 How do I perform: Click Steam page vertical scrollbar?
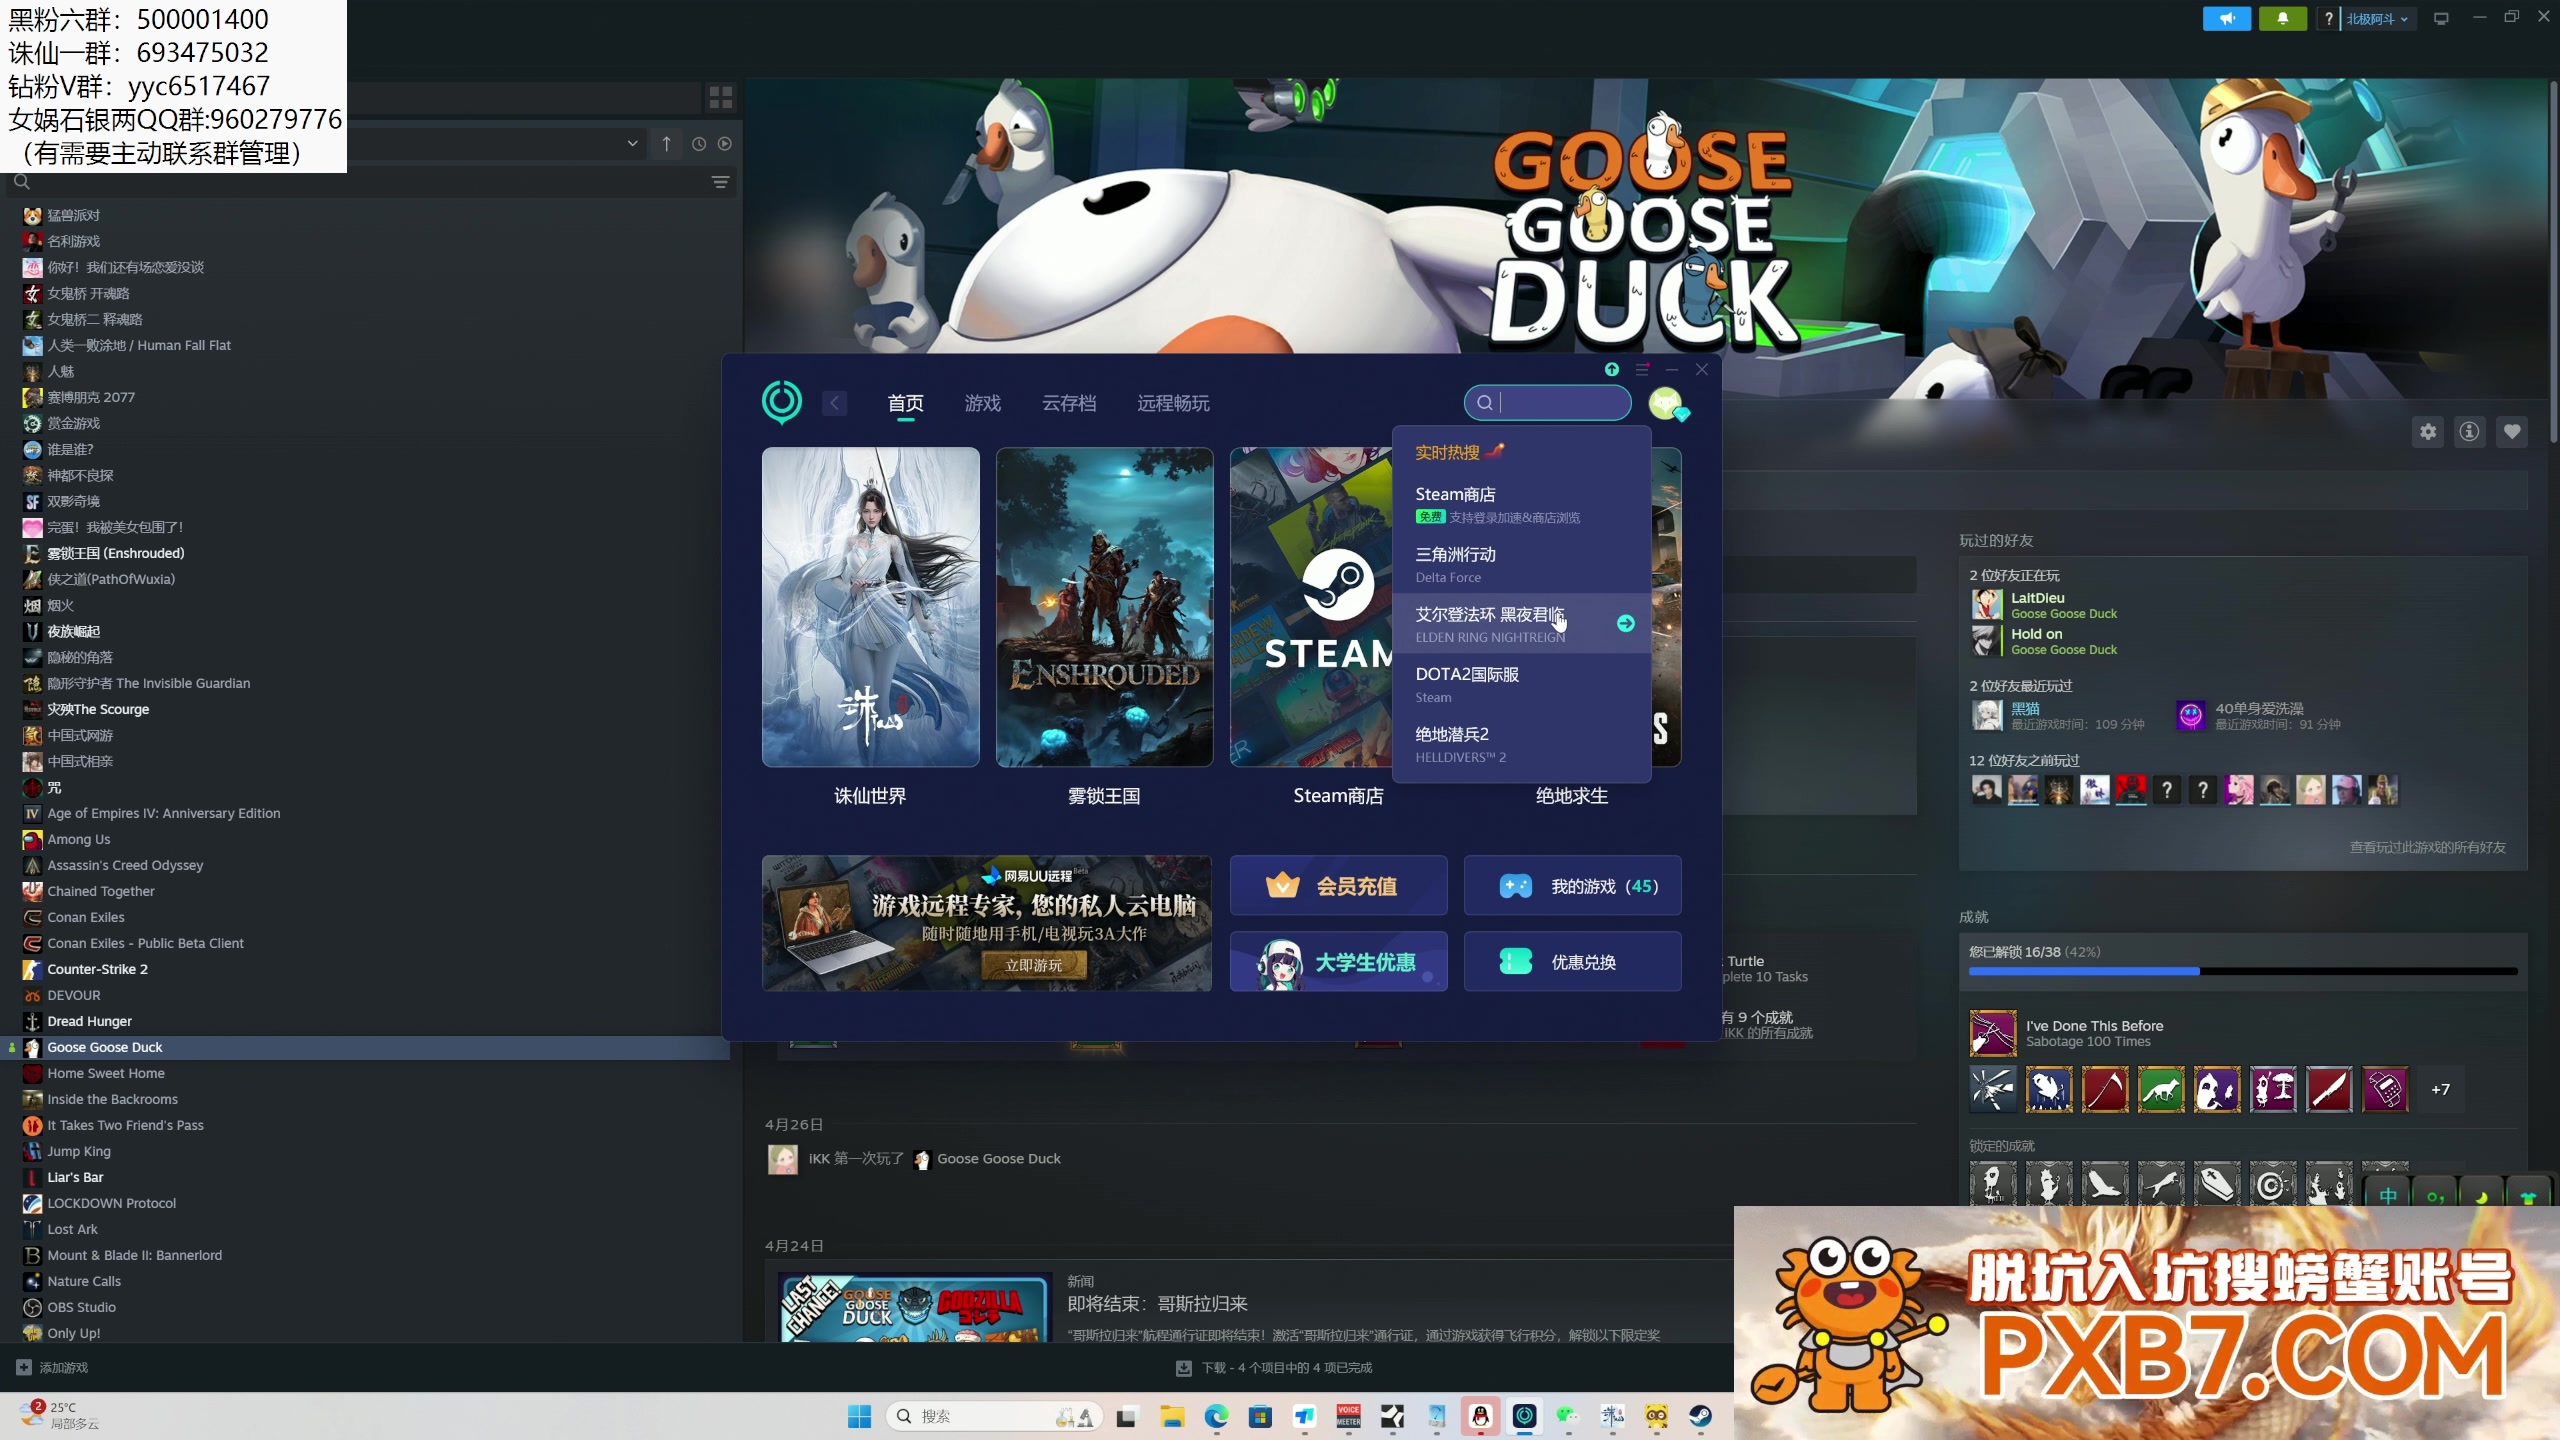pos(2552,260)
